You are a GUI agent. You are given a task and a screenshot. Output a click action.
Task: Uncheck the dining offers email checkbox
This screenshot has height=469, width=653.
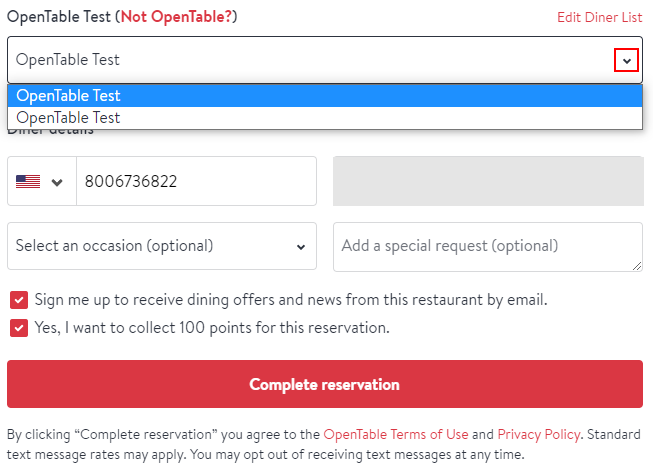tap(19, 300)
